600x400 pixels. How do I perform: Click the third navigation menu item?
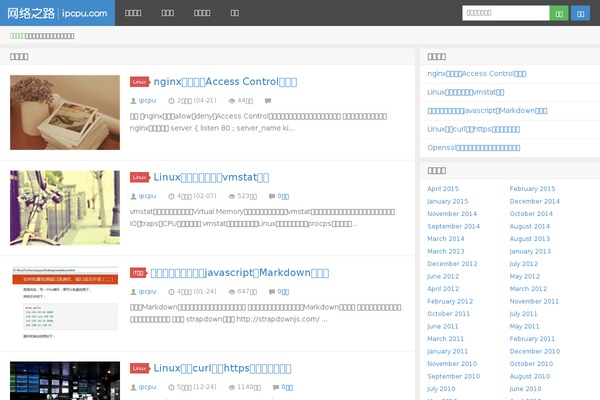pos(202,13)
